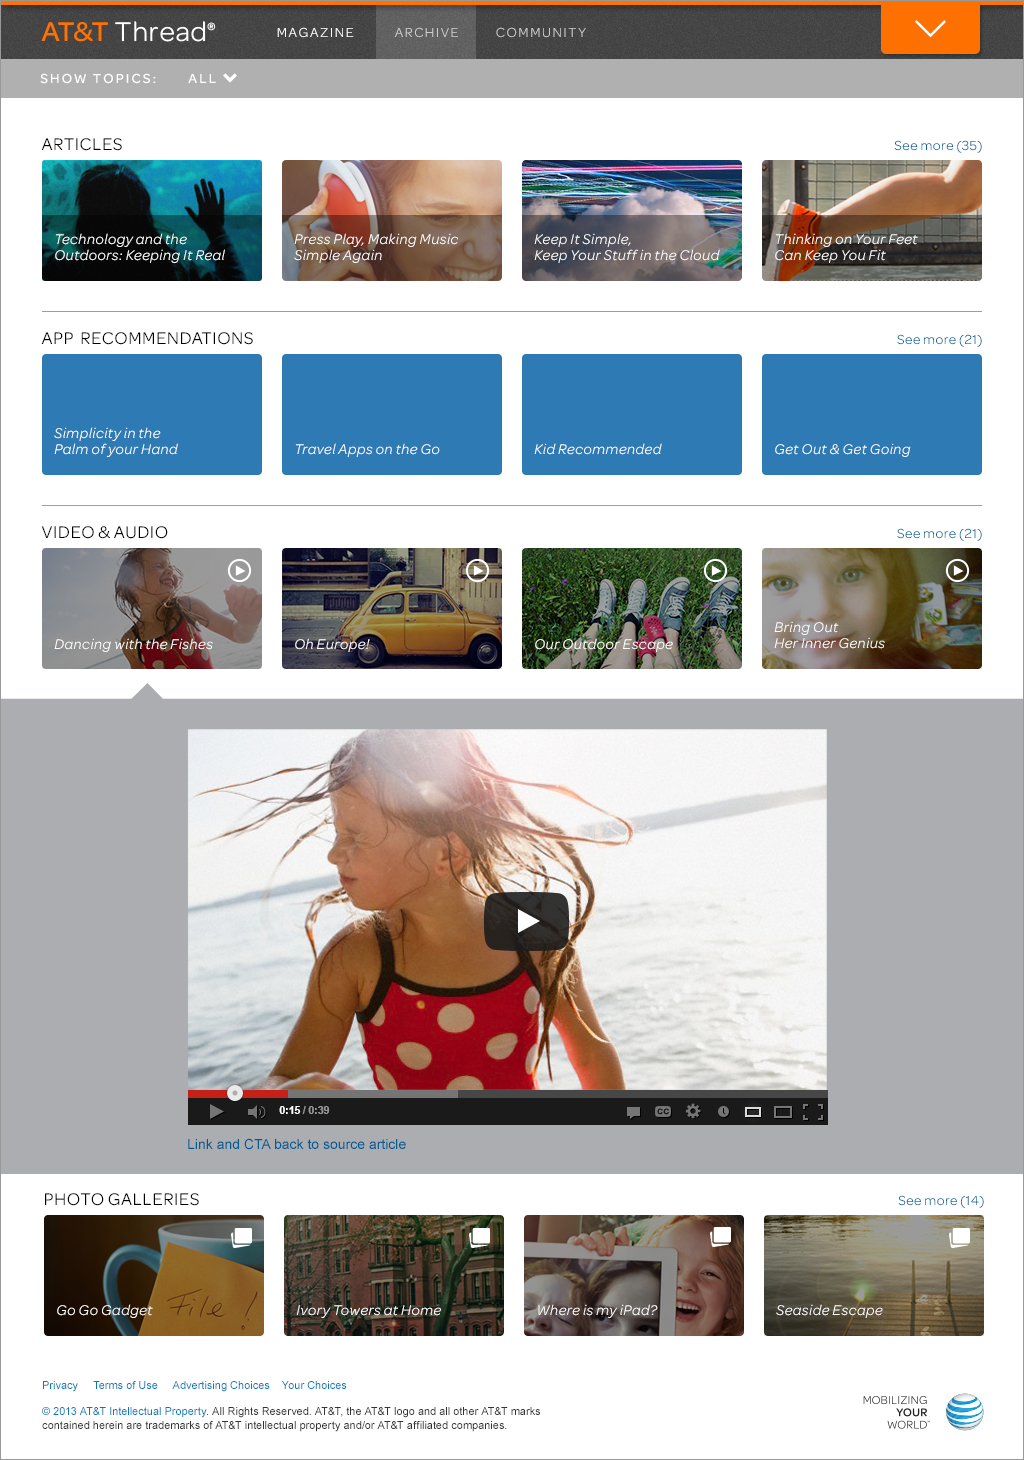Click the Terms of Use footer link
The height and width of the screenshot is (1460, 1024).
(x=125, y=1385)
